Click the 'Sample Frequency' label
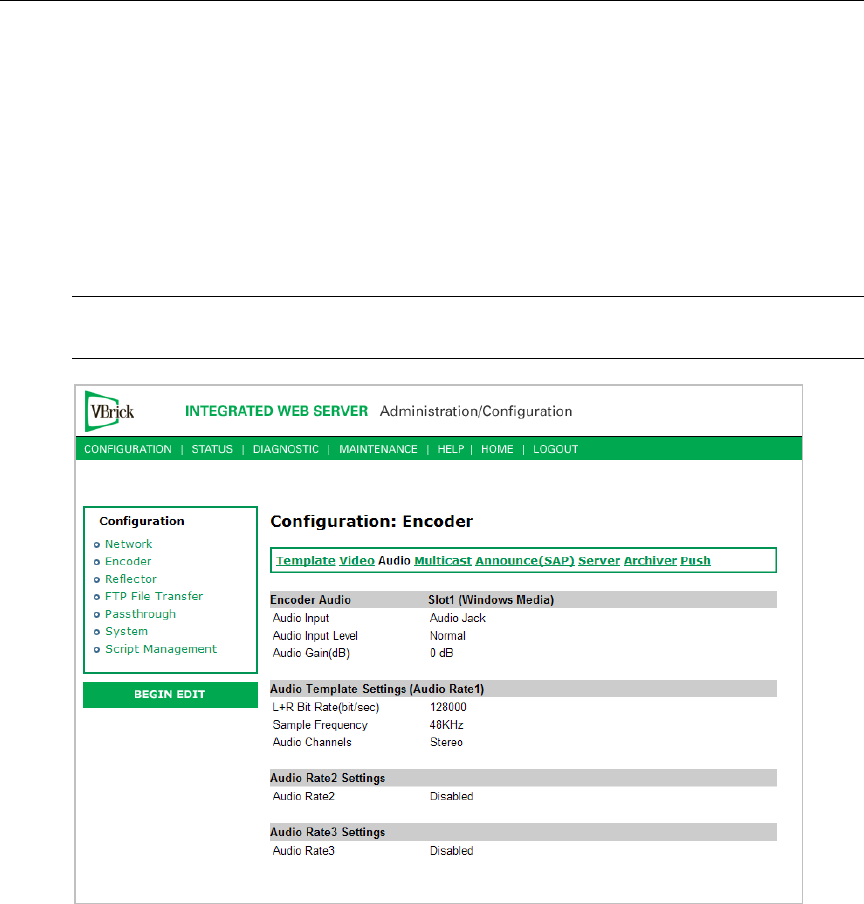Image resolution: width=864 pixels, height=904 pixels. 320,725
